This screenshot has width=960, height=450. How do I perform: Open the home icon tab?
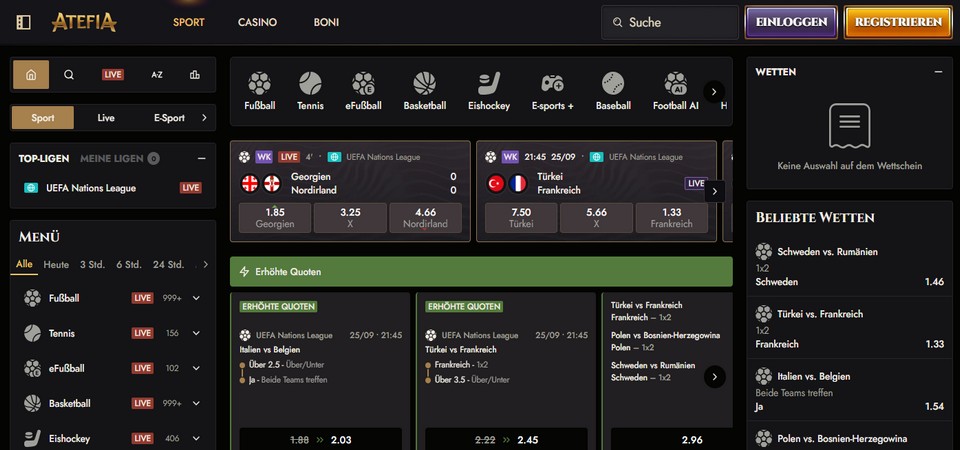31,75
